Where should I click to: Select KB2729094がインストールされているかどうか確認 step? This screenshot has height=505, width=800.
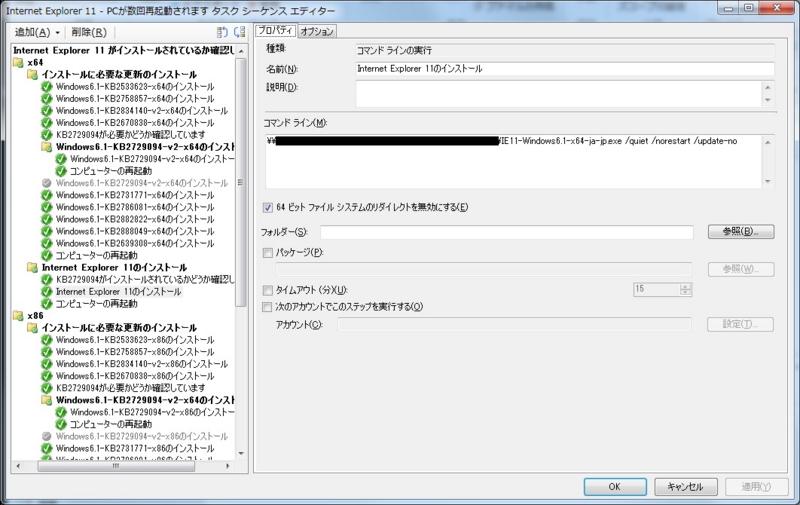(145, 280)
